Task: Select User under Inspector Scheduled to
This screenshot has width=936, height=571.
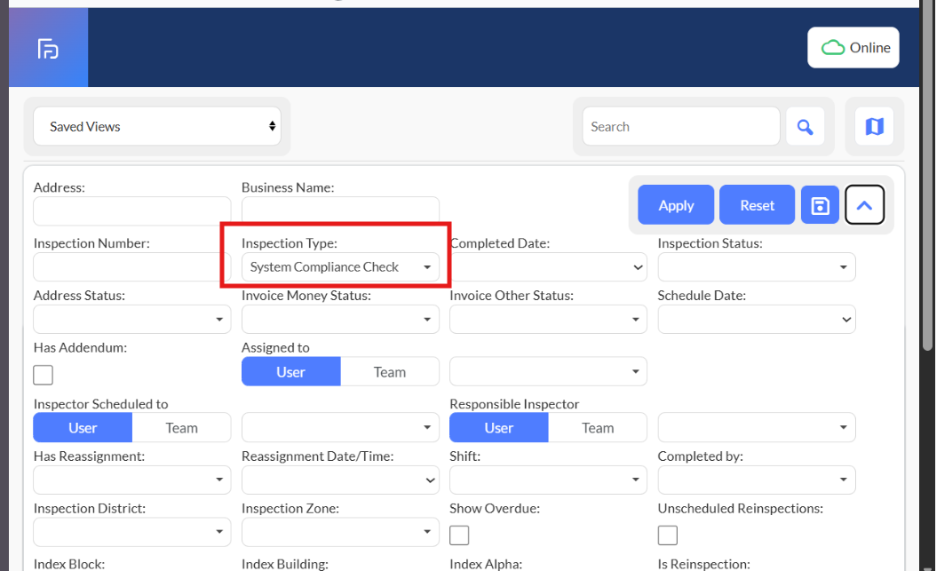Action: click(83, 428)
